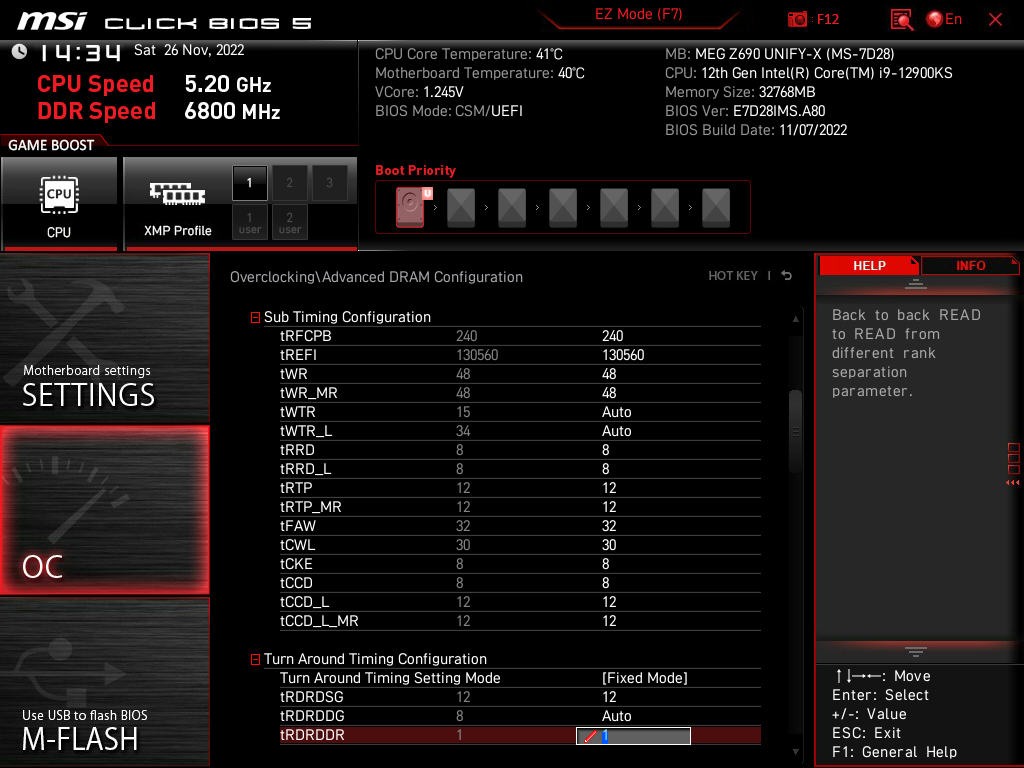Click the fifth boot priority slot
The height and width of the screenshot is (768, 1024).
(614, 207)
